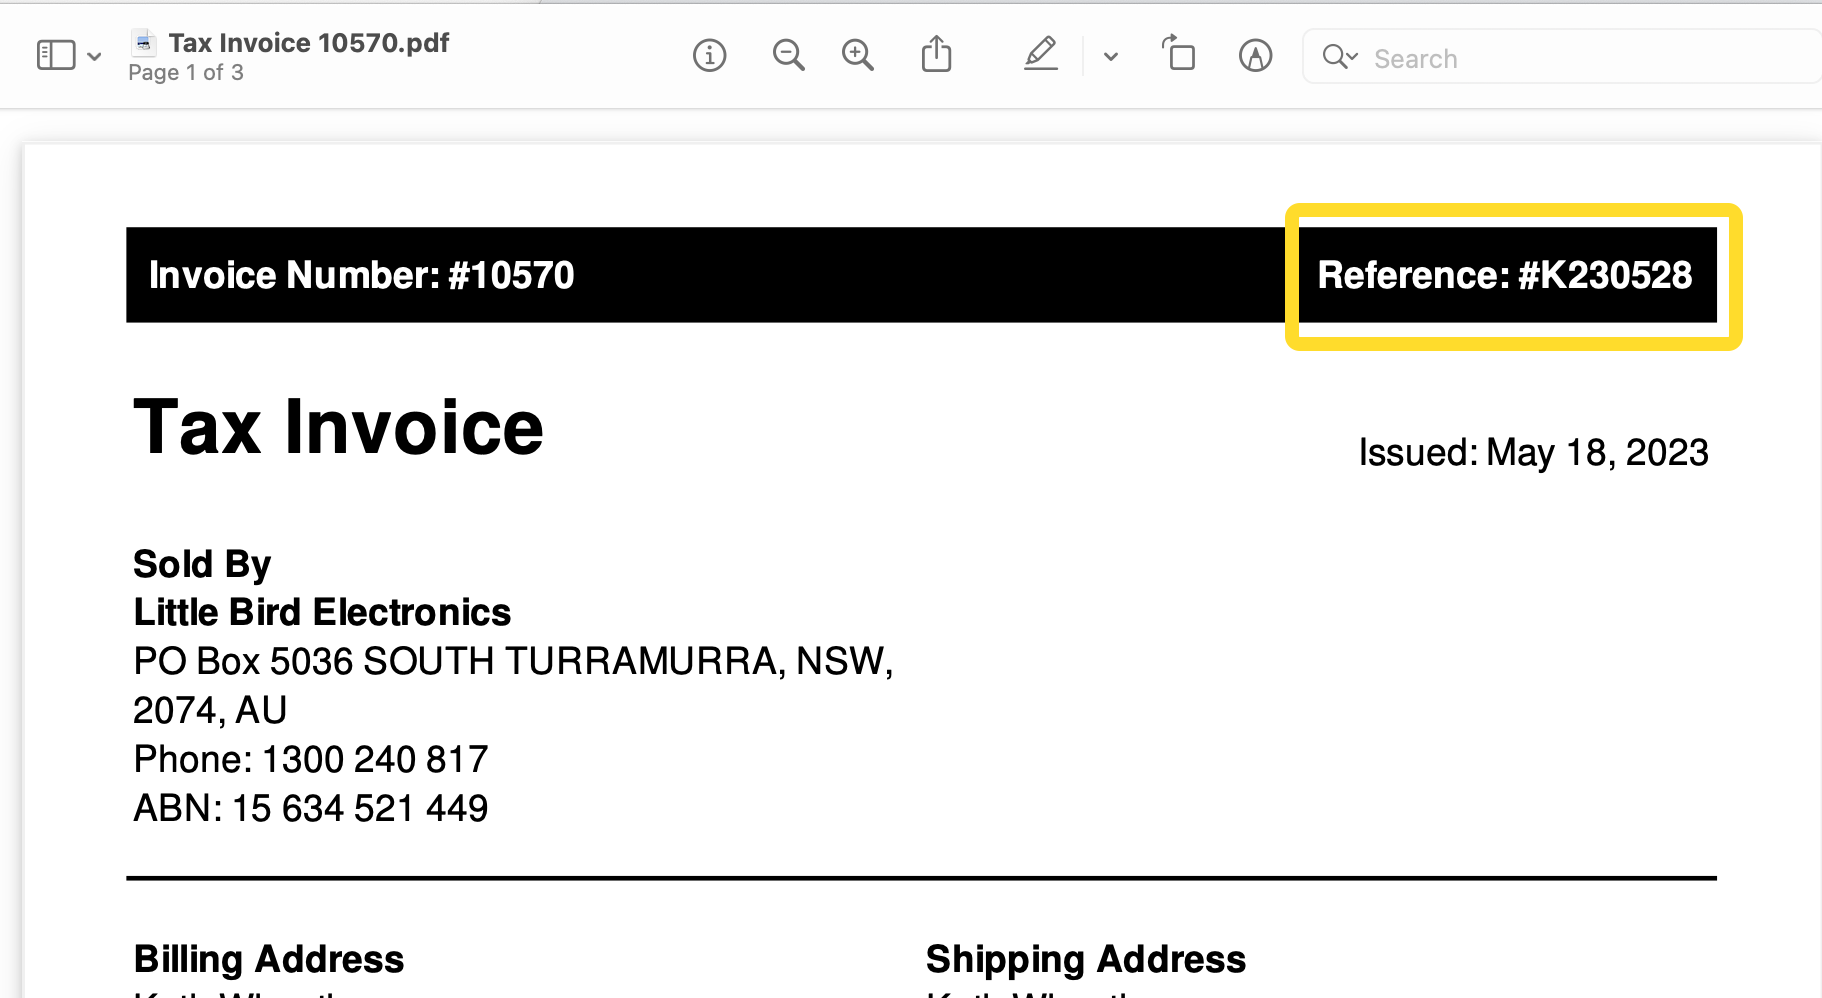Rotate the page using the rotate icon

pyautogui.click(x=1178, y=54)
